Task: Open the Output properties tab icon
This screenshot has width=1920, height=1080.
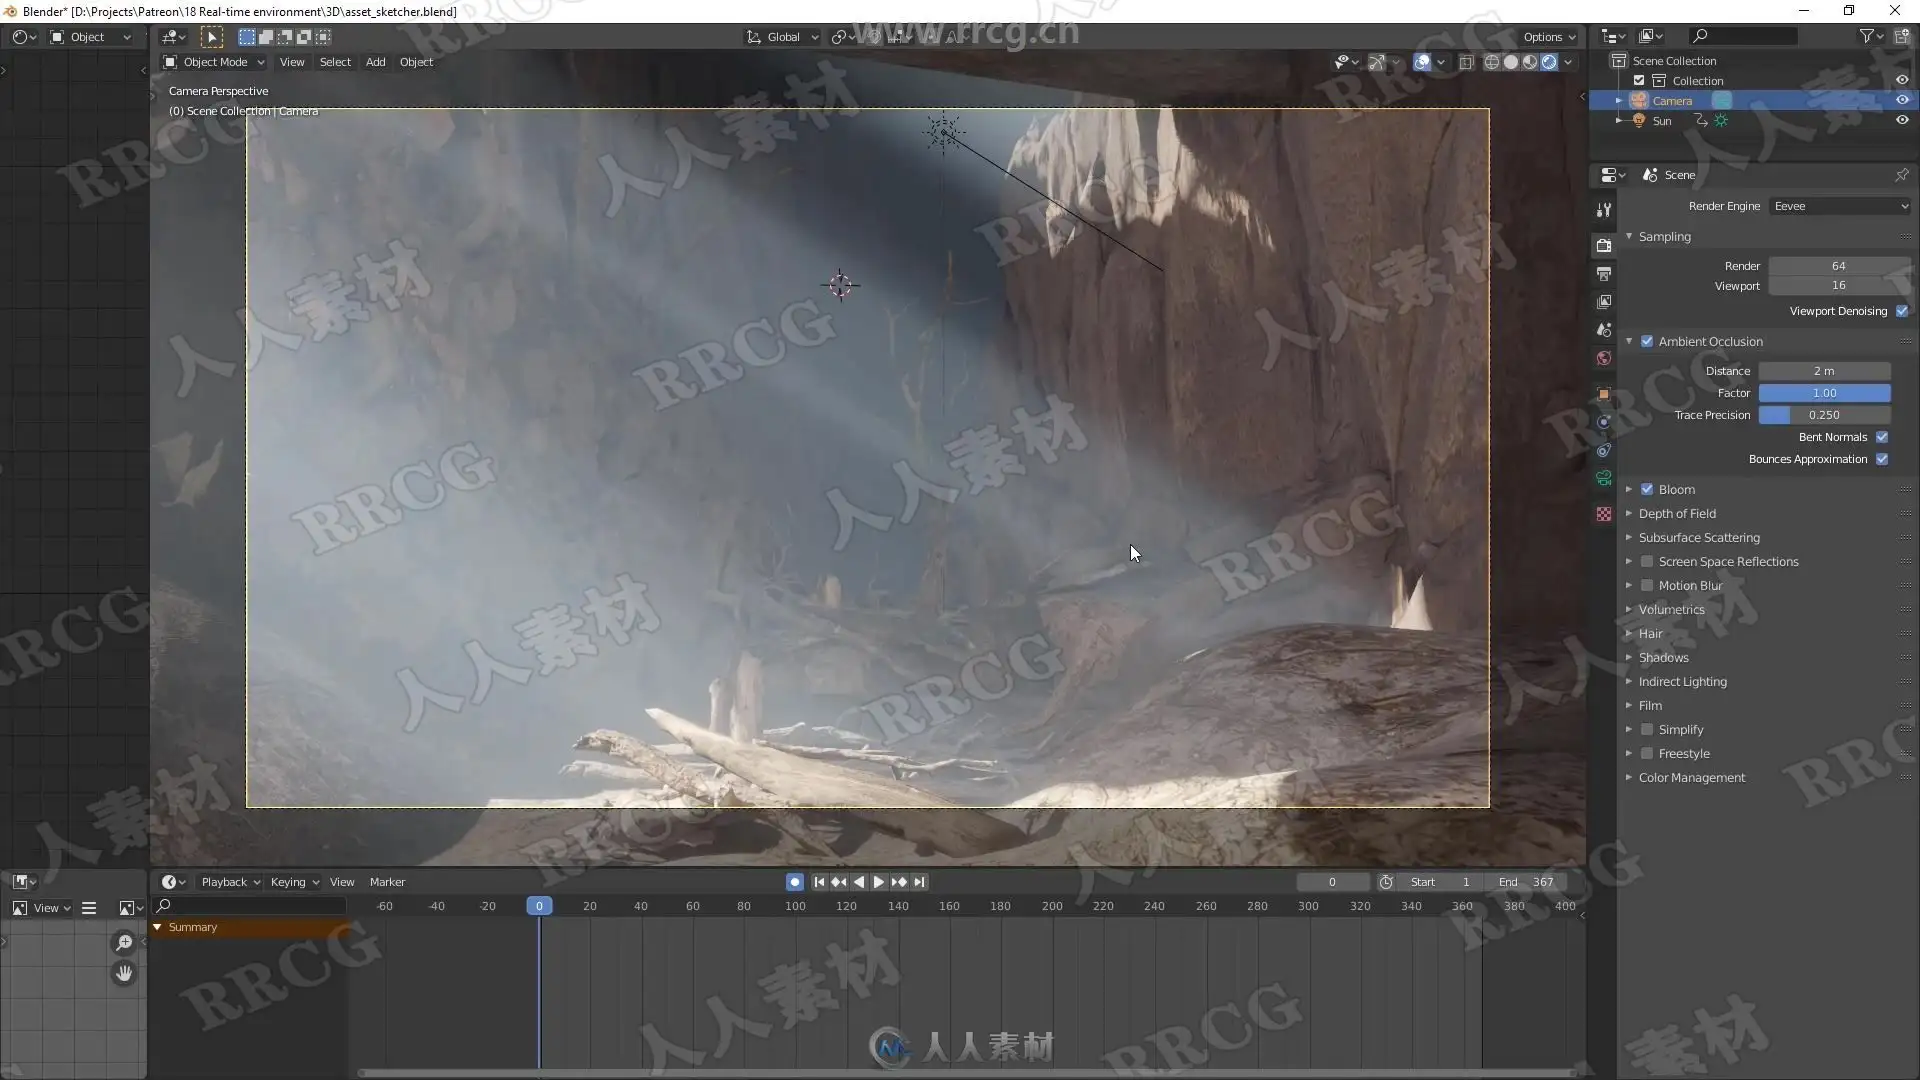Action: pyautogui.click(x=1604, y=274)
